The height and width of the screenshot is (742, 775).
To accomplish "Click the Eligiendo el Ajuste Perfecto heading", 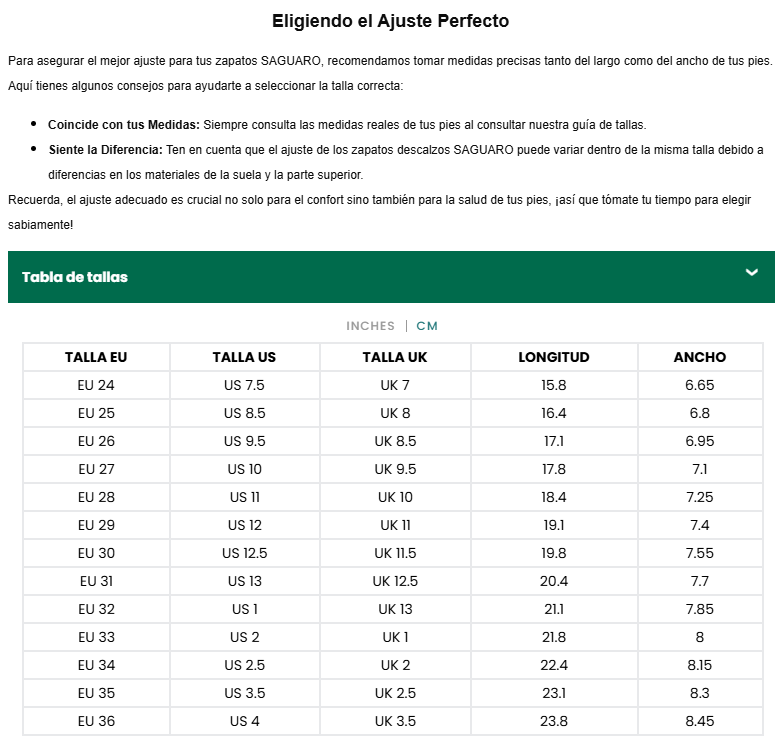I will coord(390,21).
